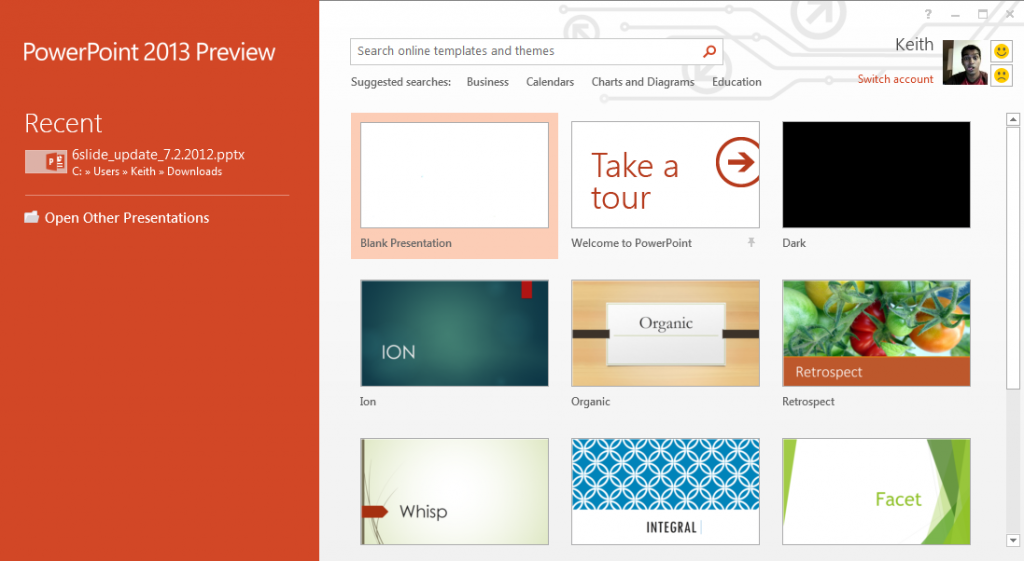The height and width of the screenshot is (561, 1024).
Task: Click the scrollbar down arrow
Action: click(1013, 541)
